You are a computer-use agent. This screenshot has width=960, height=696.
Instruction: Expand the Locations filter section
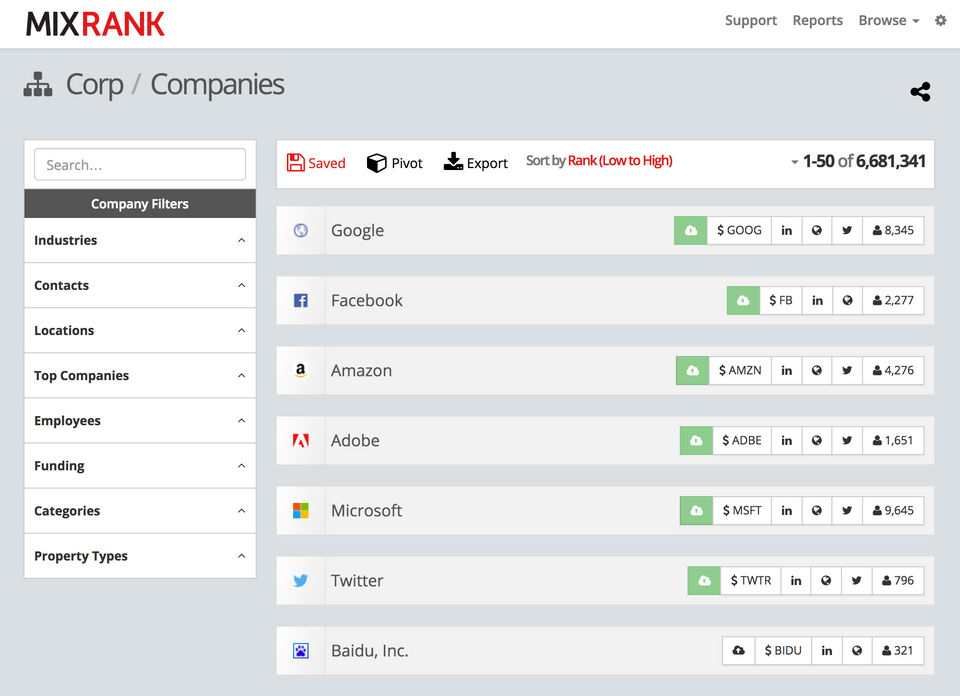click(140, 331)
